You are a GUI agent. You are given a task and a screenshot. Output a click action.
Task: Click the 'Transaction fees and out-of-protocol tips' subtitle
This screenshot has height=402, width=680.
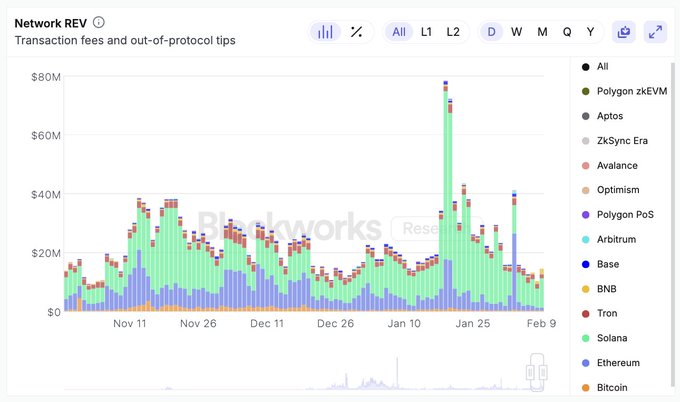pyautogui.click(x=125, y=40)
